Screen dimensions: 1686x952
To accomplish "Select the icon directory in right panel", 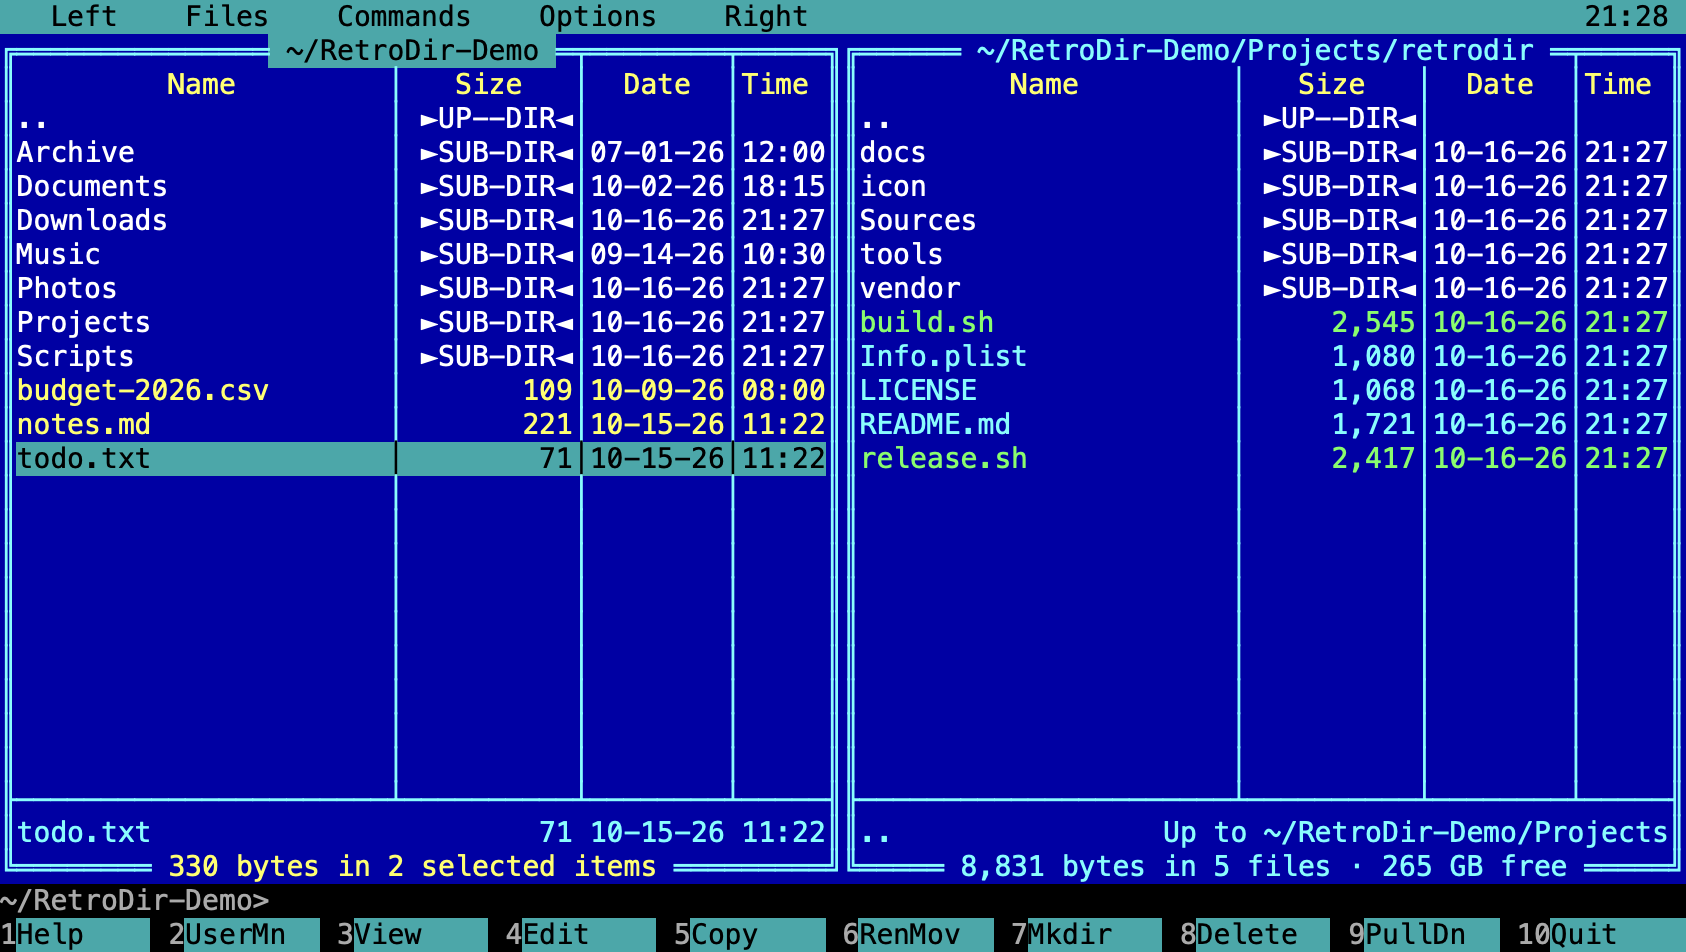I will (1264, 186).
